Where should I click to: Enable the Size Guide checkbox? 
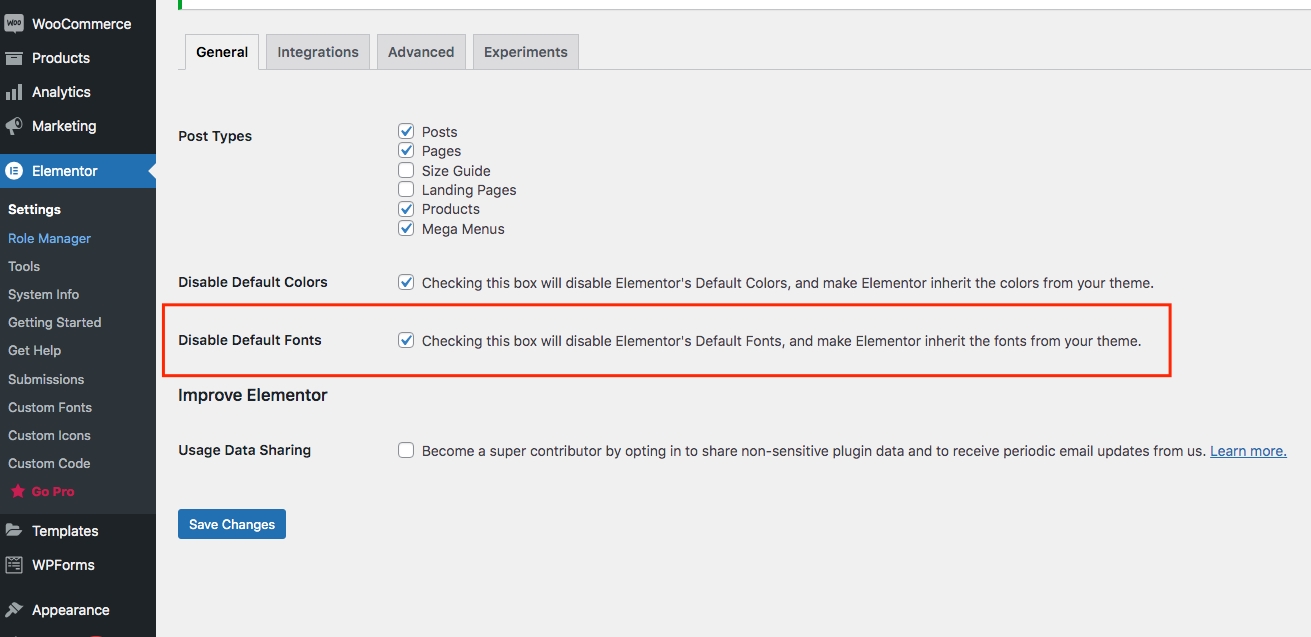406,170
